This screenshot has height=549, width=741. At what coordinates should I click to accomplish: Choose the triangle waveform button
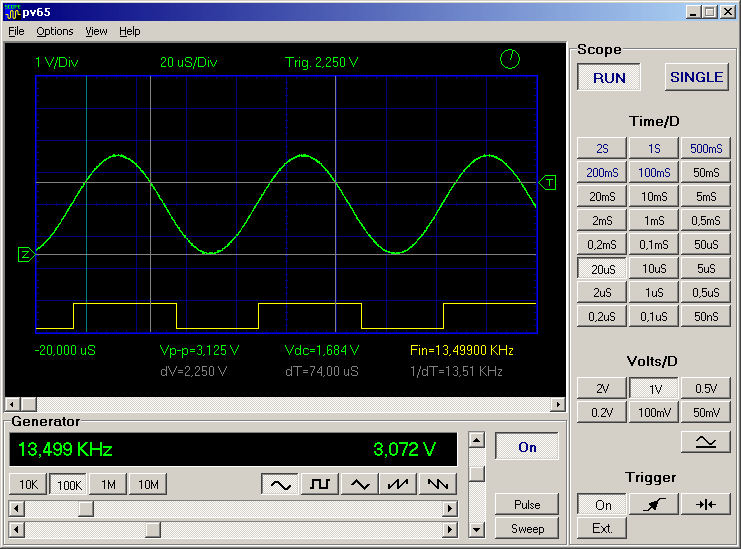point(359,484)
